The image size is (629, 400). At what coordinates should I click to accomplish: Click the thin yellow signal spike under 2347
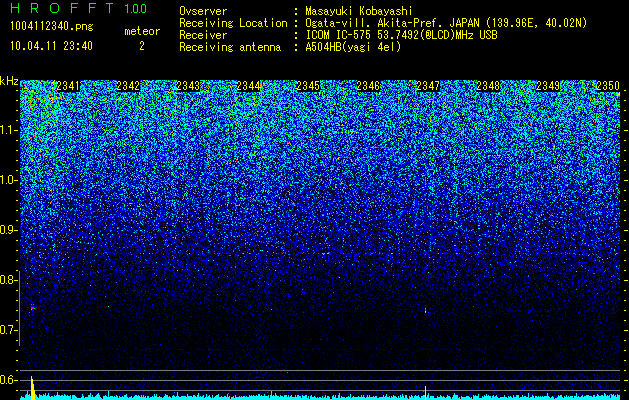coord(425,393)
